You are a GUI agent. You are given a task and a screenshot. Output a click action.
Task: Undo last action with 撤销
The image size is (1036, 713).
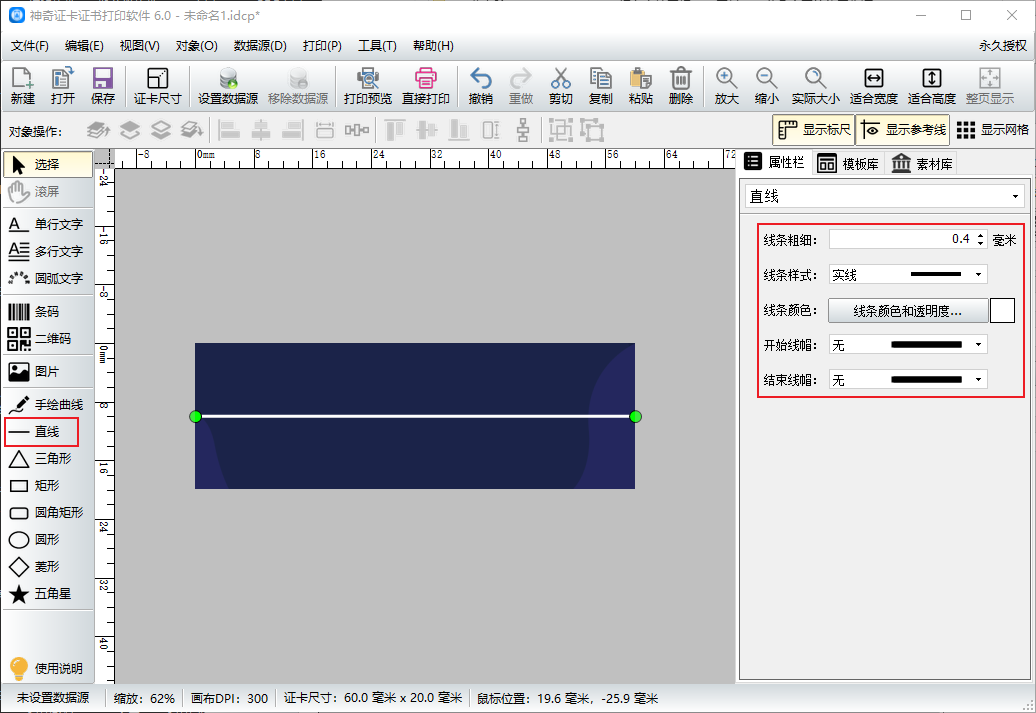(x=480, y=86)
